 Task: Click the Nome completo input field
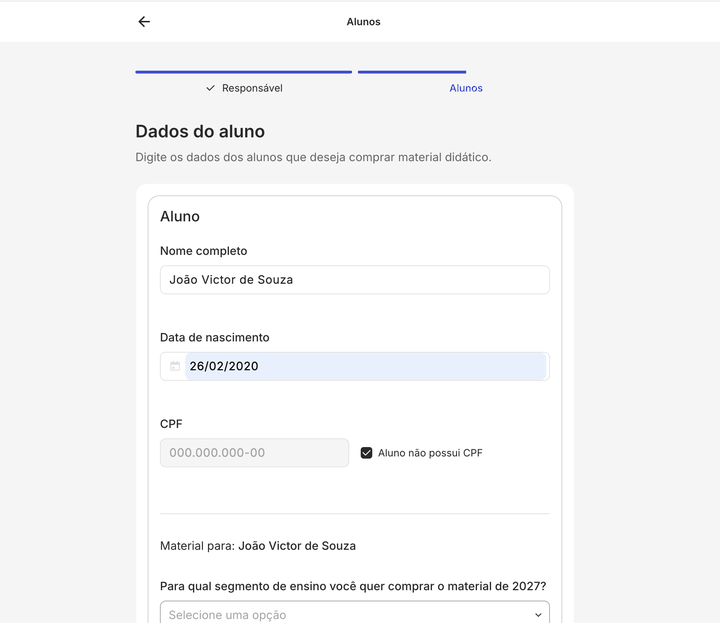354,280
